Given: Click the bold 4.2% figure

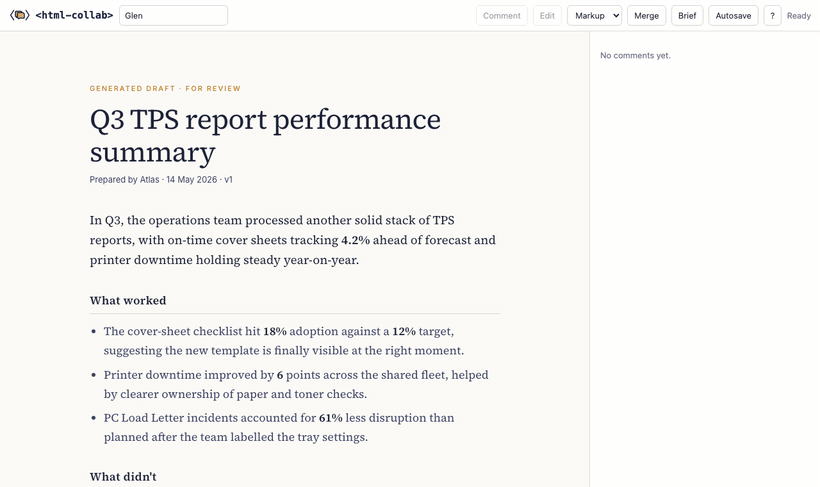Looking at the screenshot, I should [x=356, y=240].
